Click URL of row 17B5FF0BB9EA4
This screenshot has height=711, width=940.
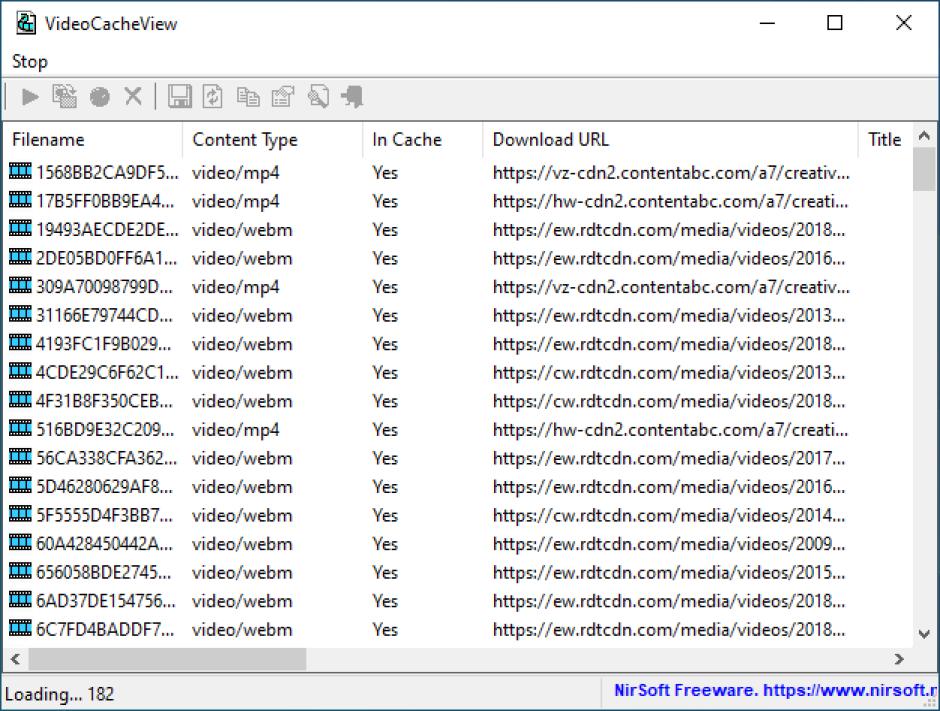670,201
